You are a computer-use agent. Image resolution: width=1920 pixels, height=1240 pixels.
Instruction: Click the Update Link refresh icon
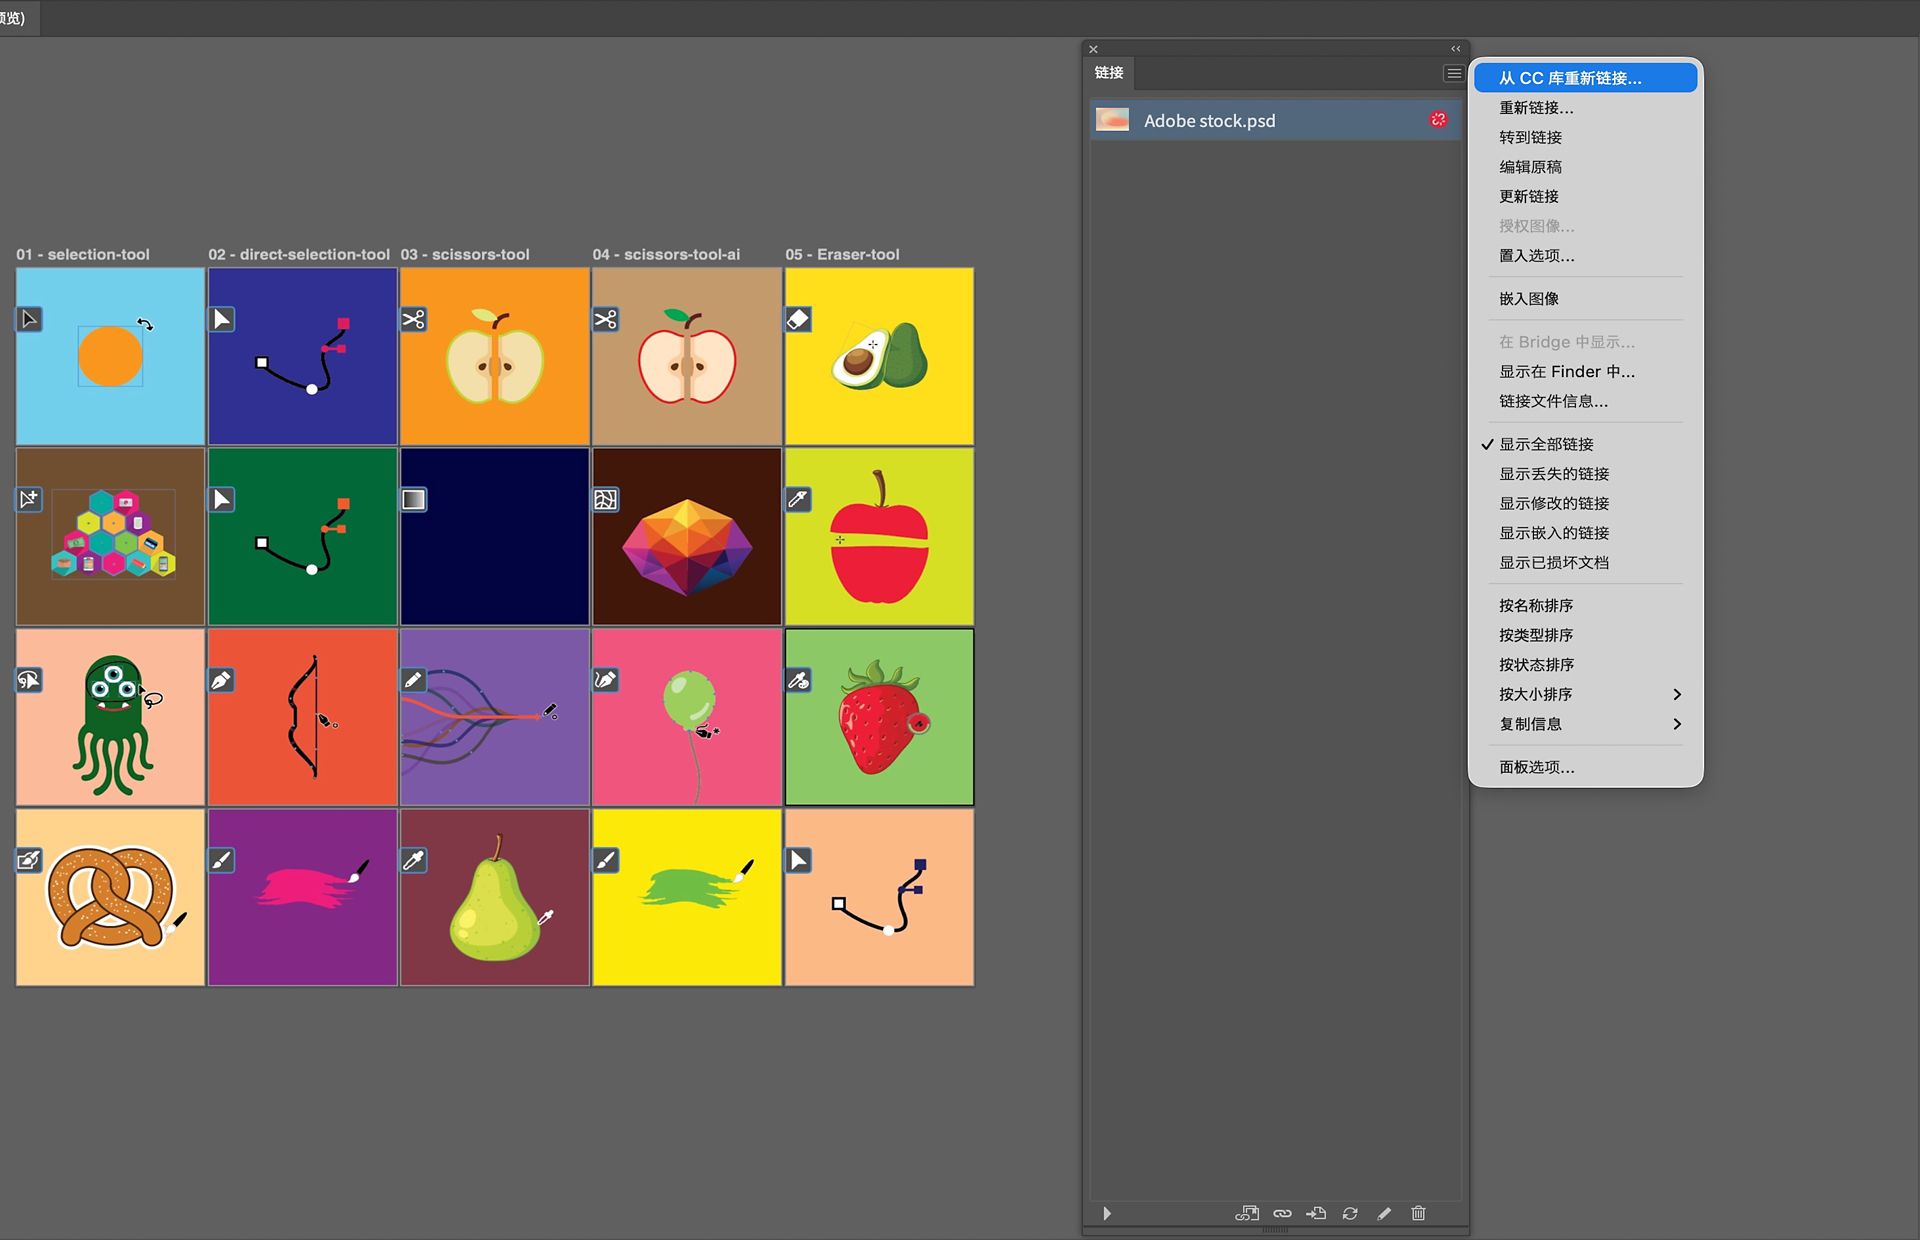(x=1350, y=1213)
